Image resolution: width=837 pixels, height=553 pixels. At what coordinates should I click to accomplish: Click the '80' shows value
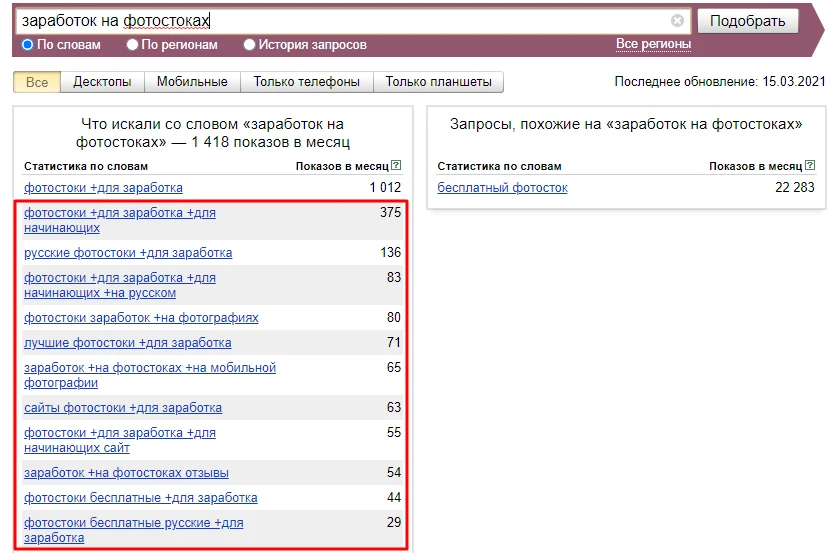(394, 318)
